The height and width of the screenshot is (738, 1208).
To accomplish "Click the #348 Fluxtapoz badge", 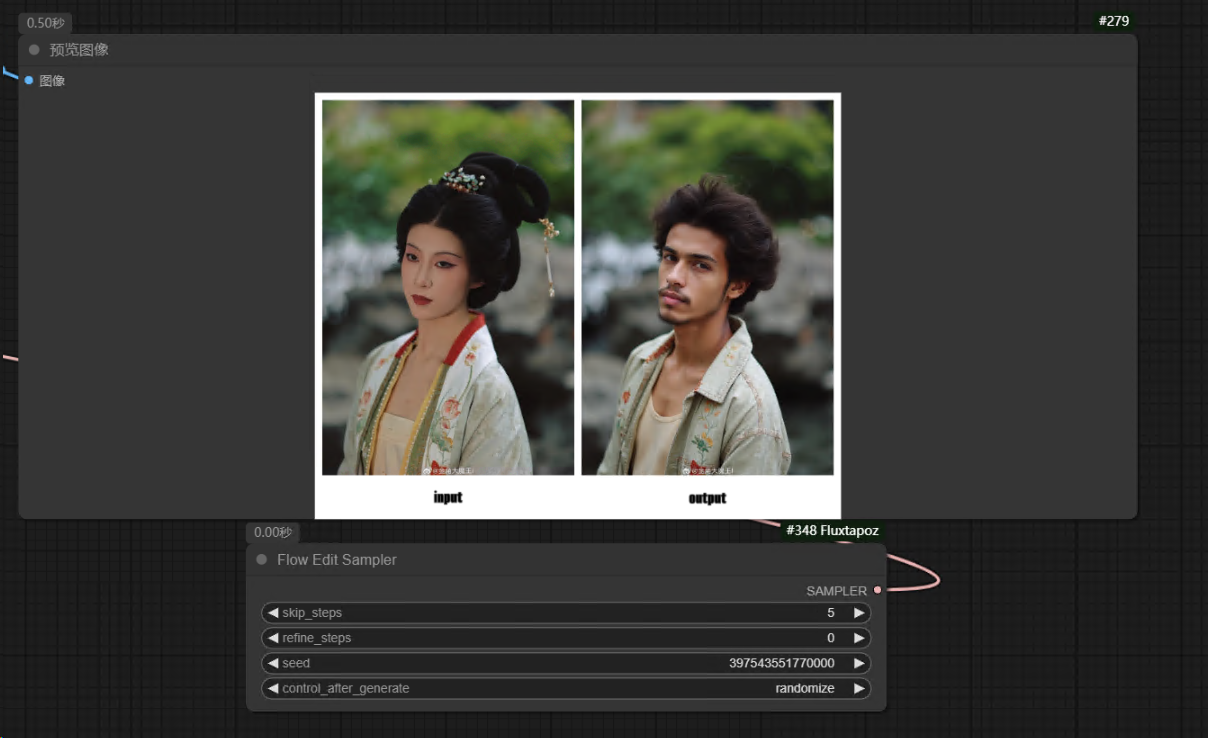I will click(x=832, y=531).
